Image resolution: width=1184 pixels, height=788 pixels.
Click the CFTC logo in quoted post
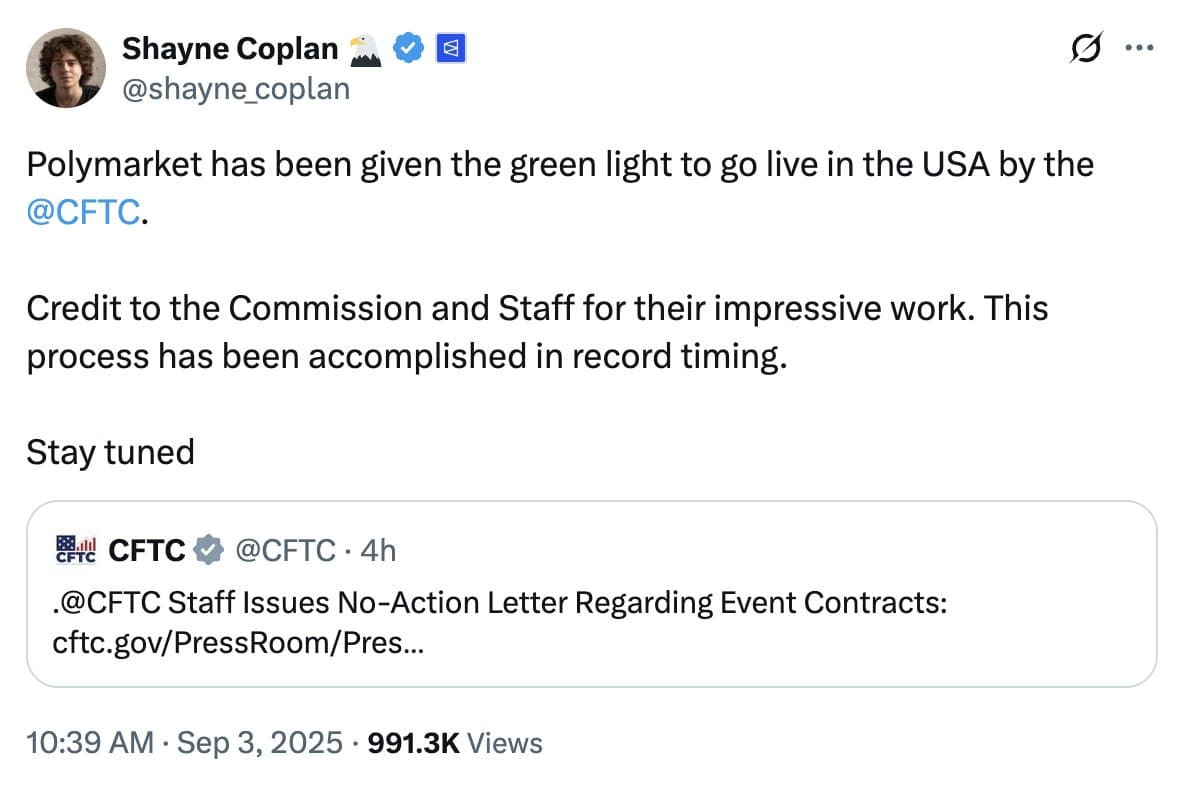[75, 550]
